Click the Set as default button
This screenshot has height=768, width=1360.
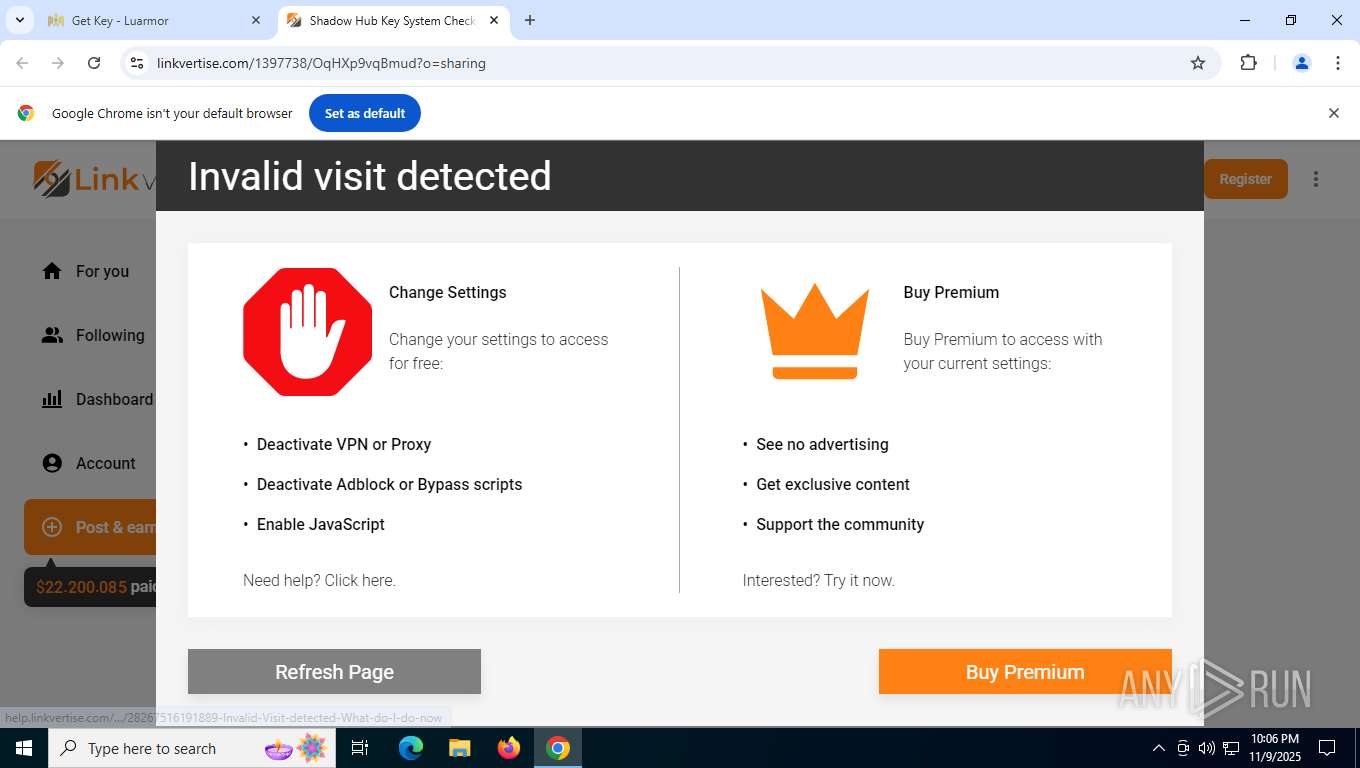(365, 113)
